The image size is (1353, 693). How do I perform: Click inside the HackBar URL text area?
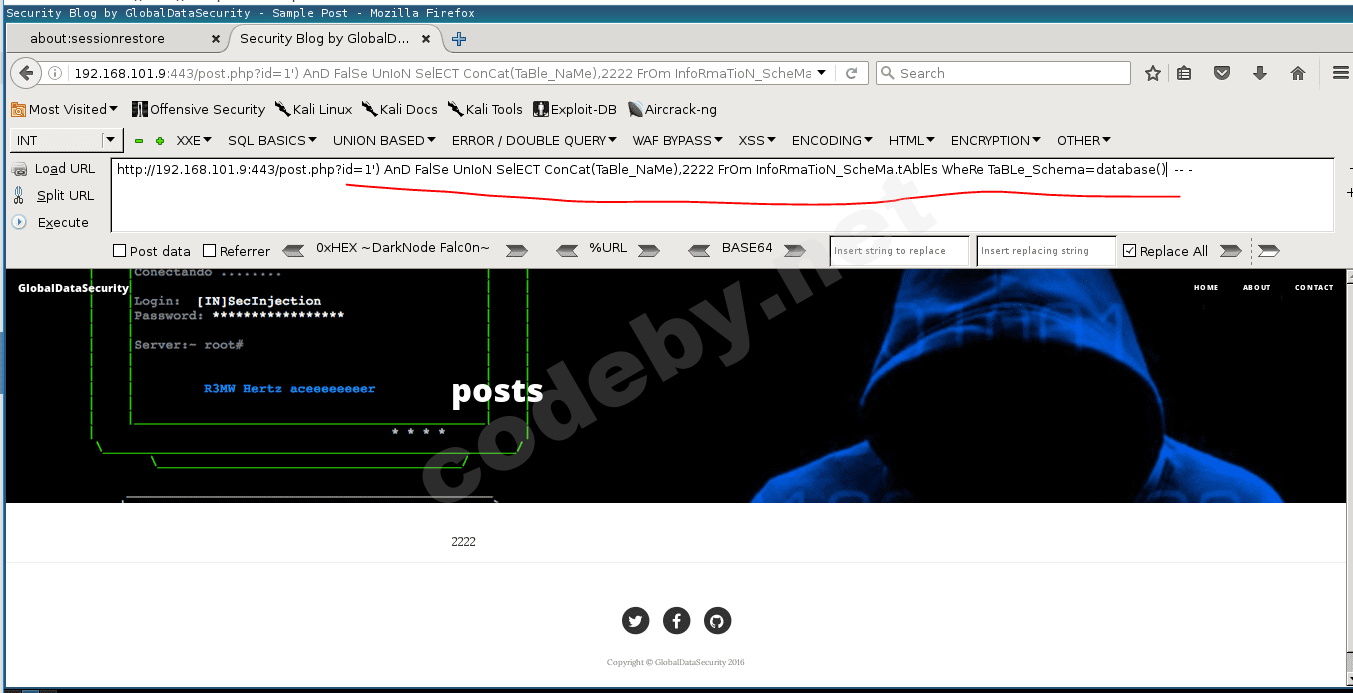(722, 195)
